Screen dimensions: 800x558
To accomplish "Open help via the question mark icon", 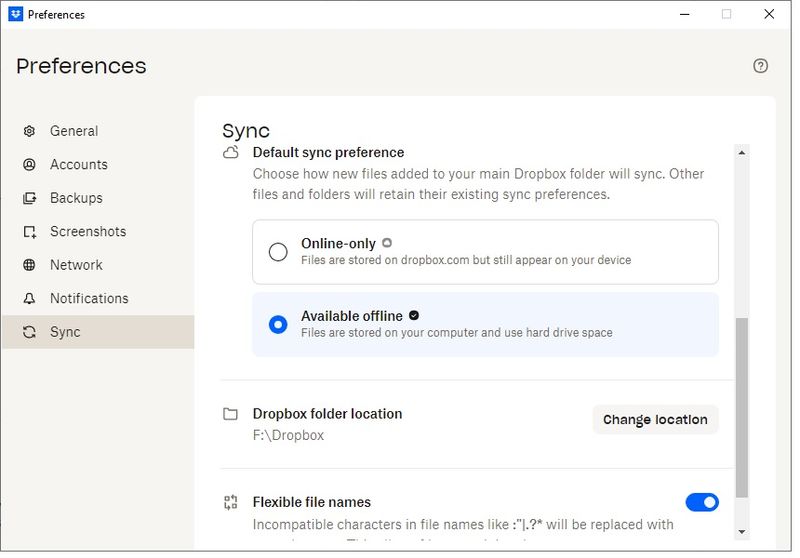I will (x=760, y=66).
